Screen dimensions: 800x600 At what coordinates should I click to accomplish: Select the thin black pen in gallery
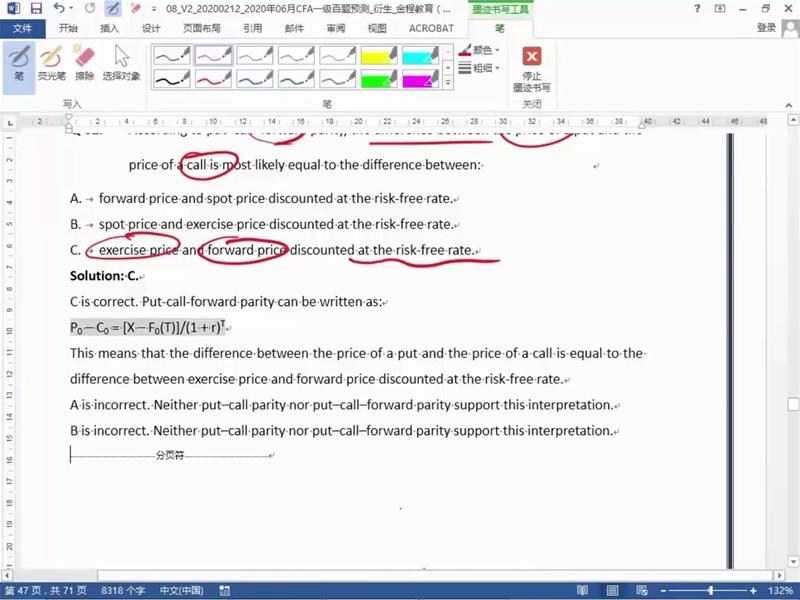[172, 55]
